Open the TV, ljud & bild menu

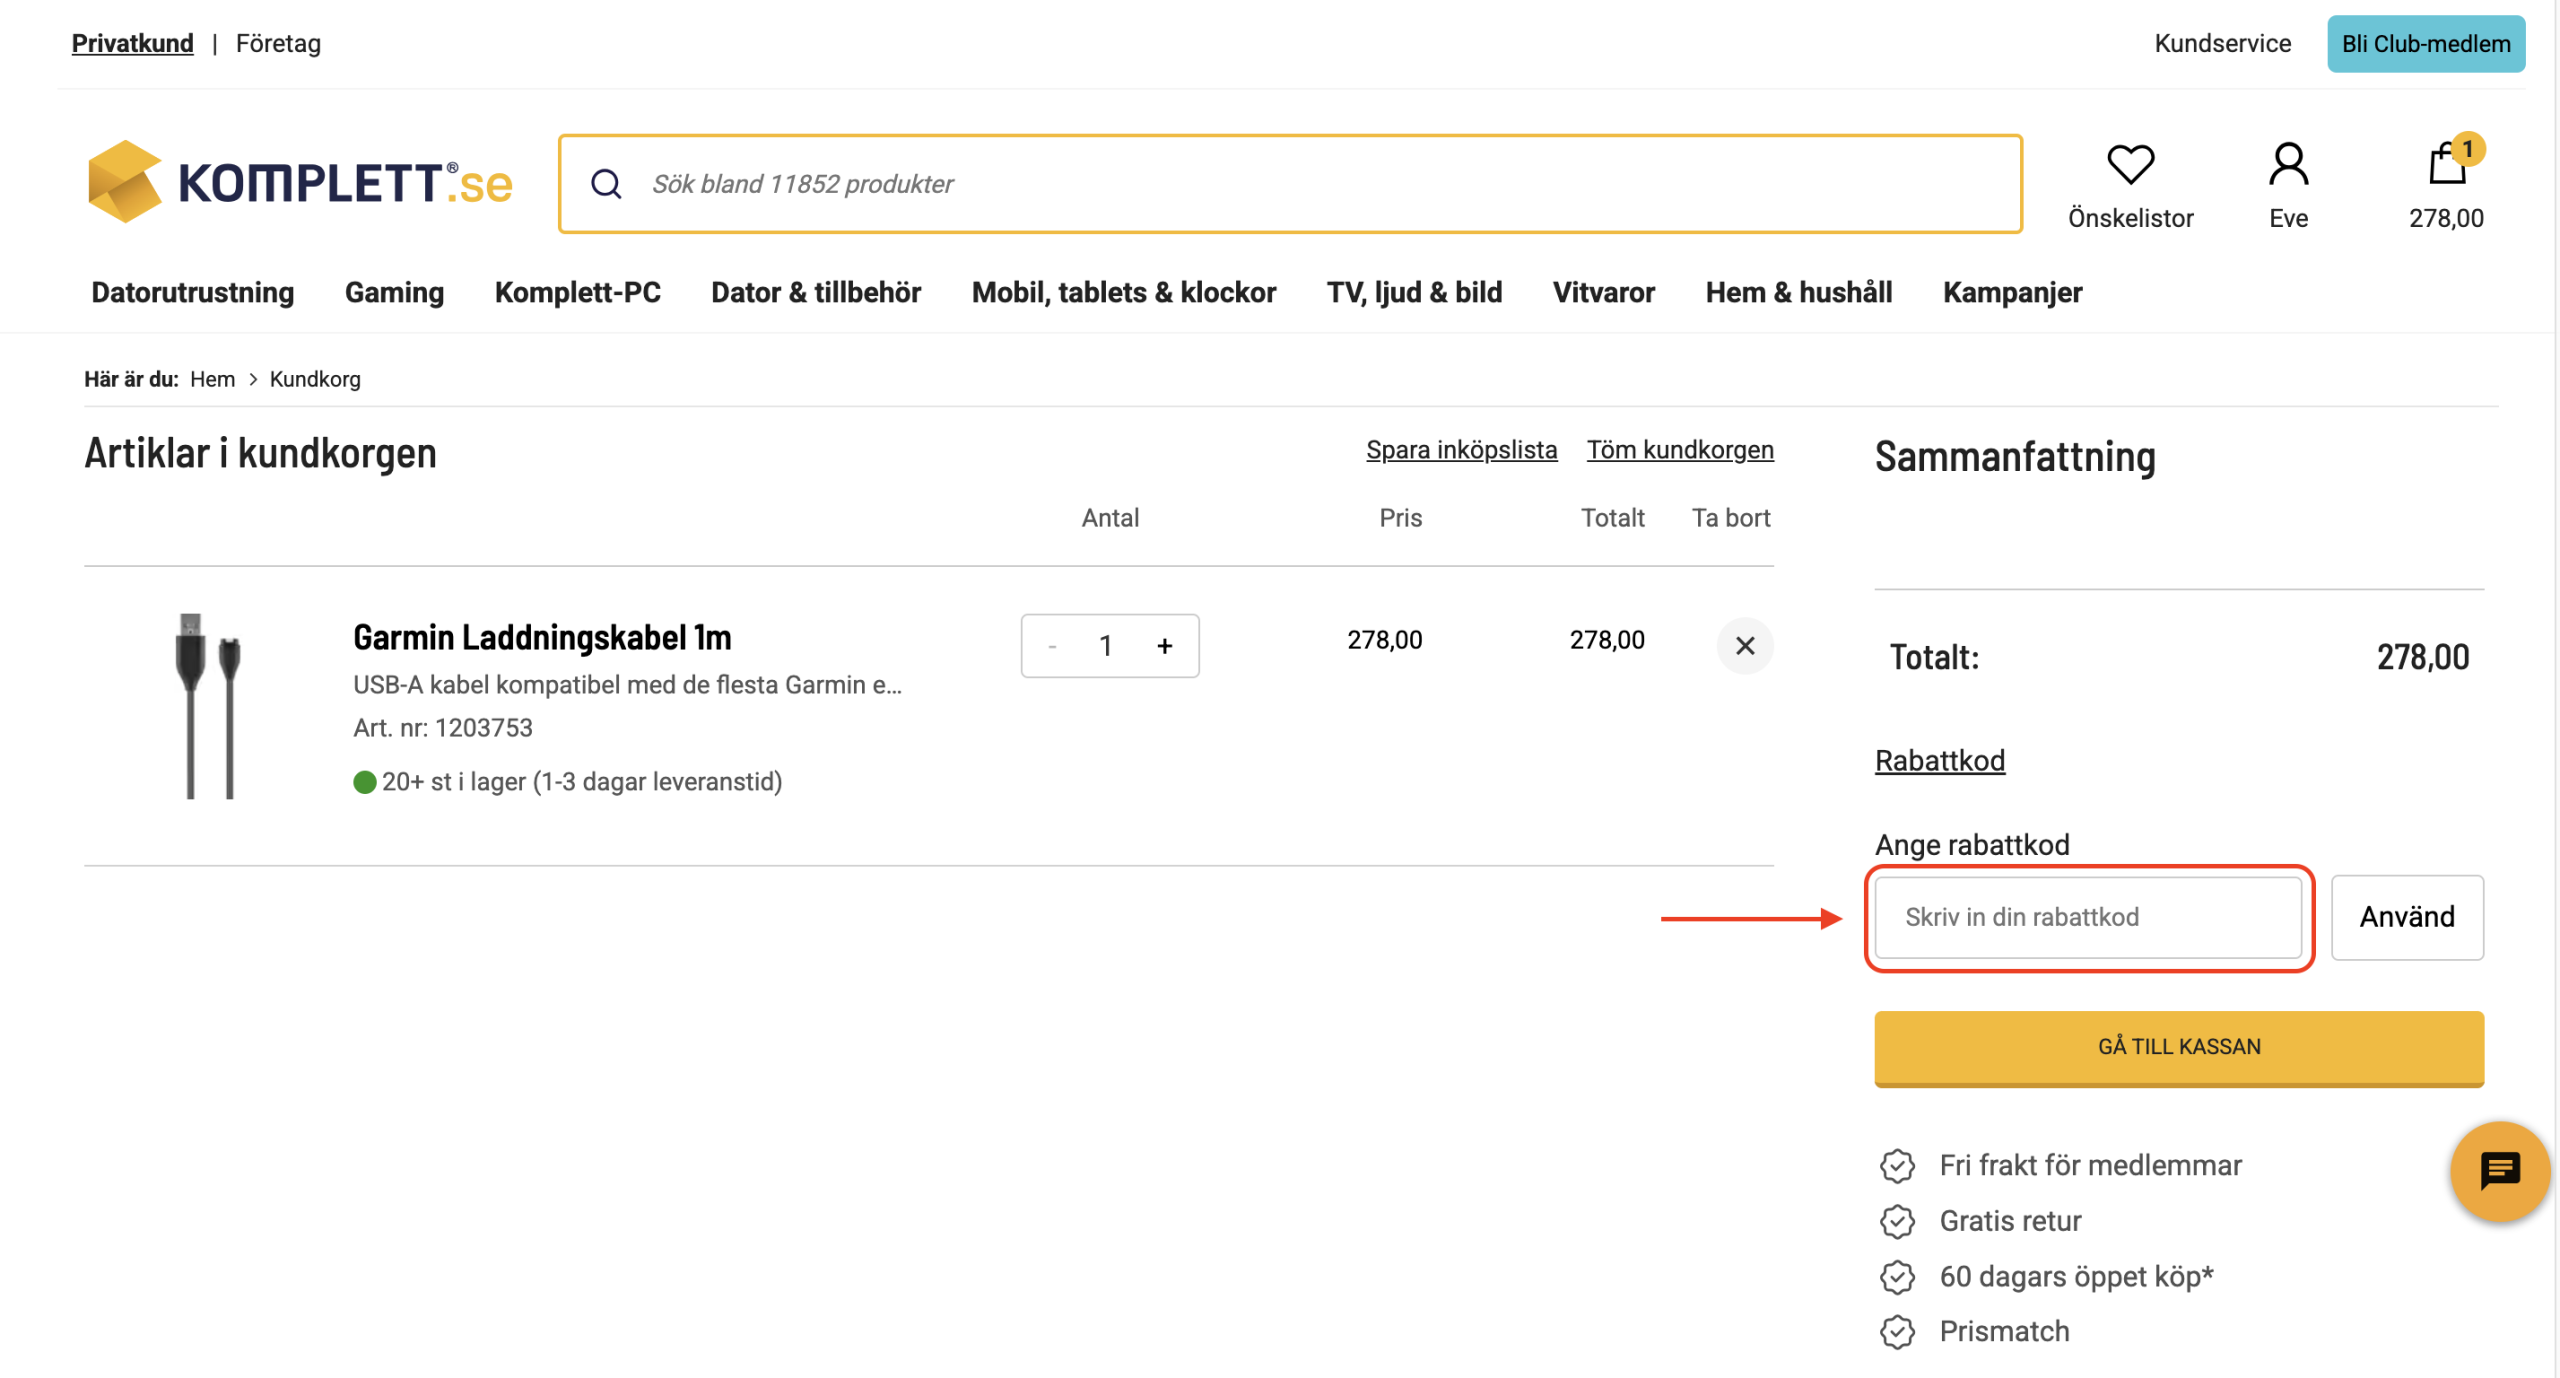click(x=1414, y=293)
